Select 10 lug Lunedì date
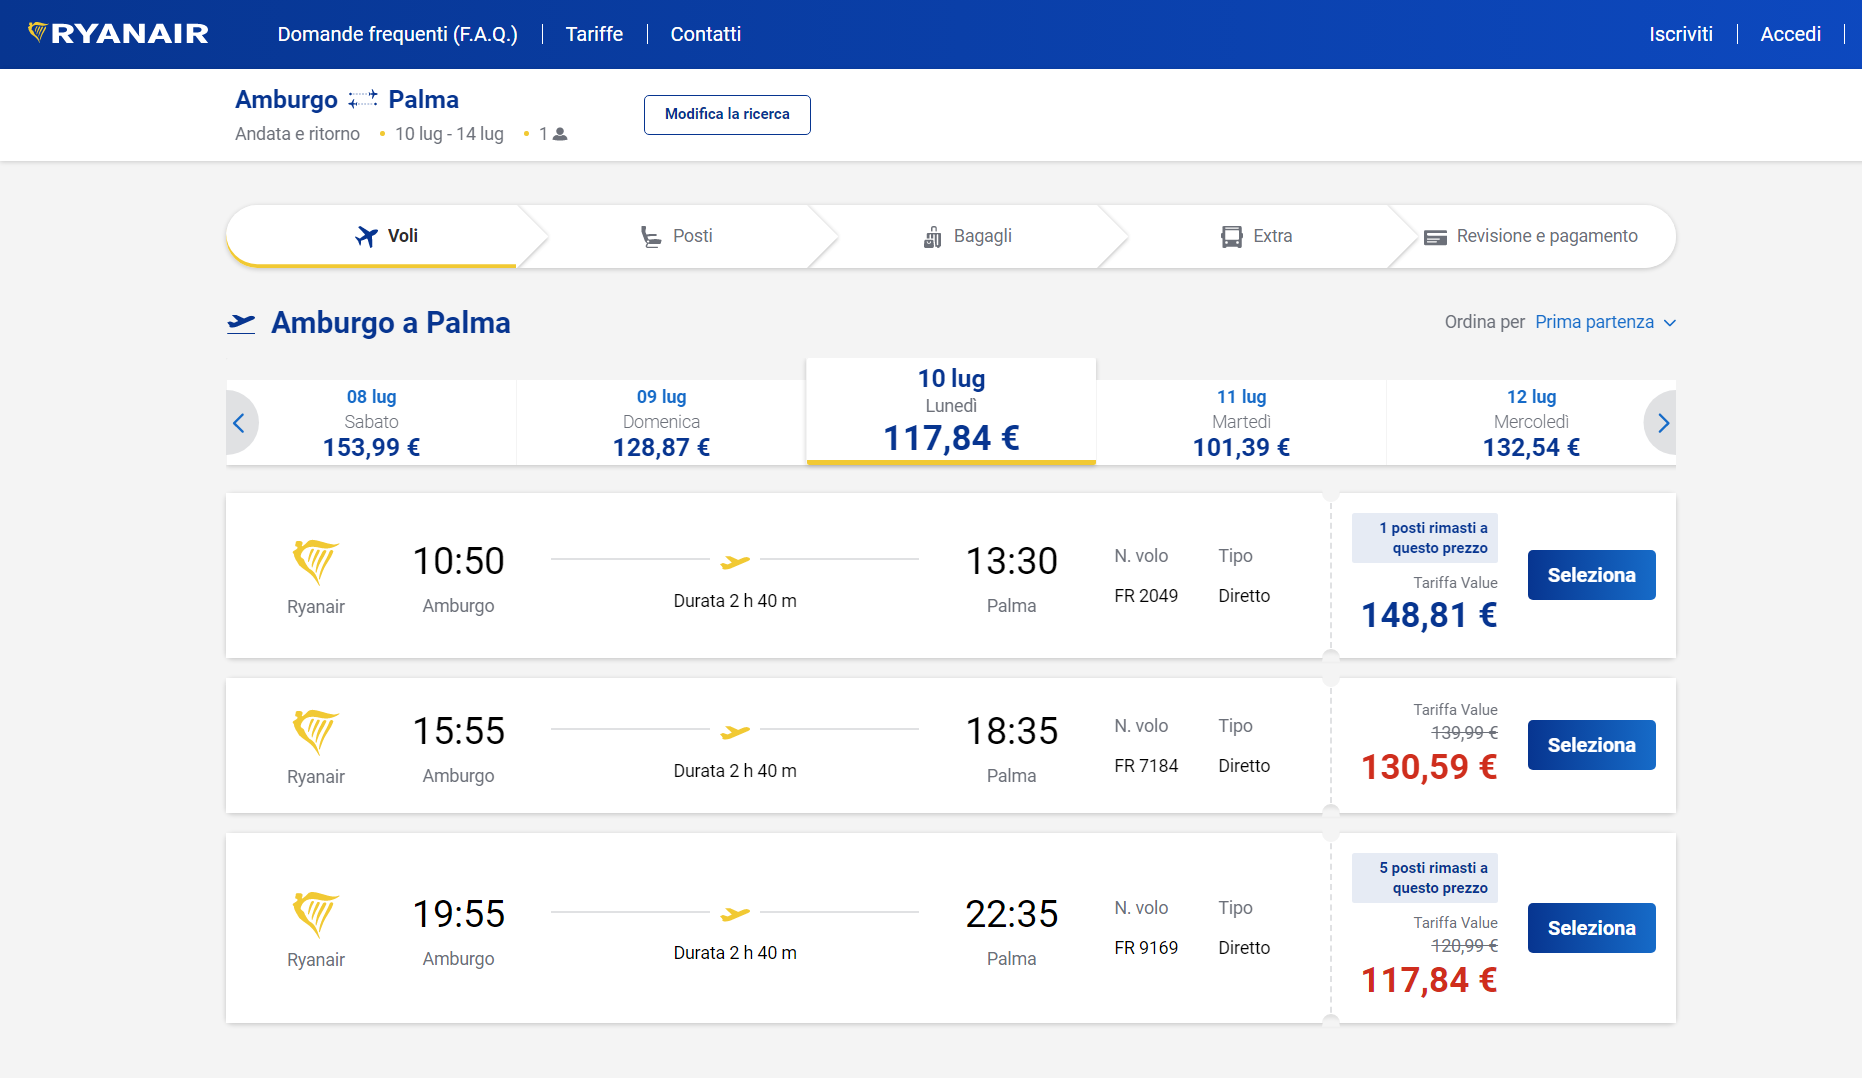 coord(951,412)
